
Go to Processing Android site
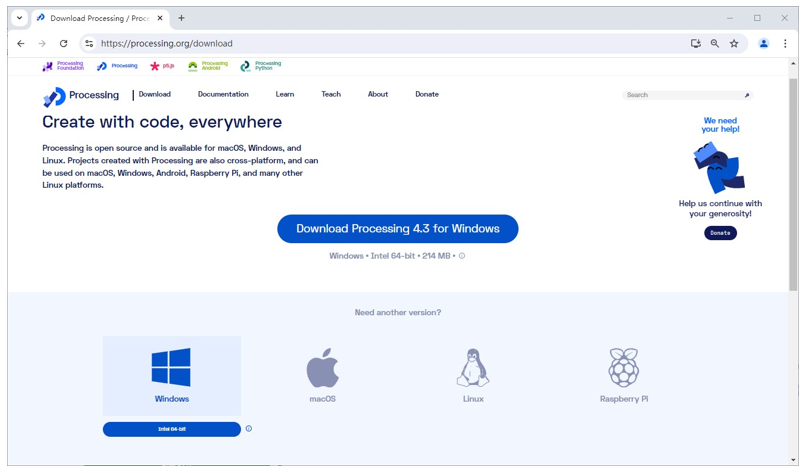point(208,66)
